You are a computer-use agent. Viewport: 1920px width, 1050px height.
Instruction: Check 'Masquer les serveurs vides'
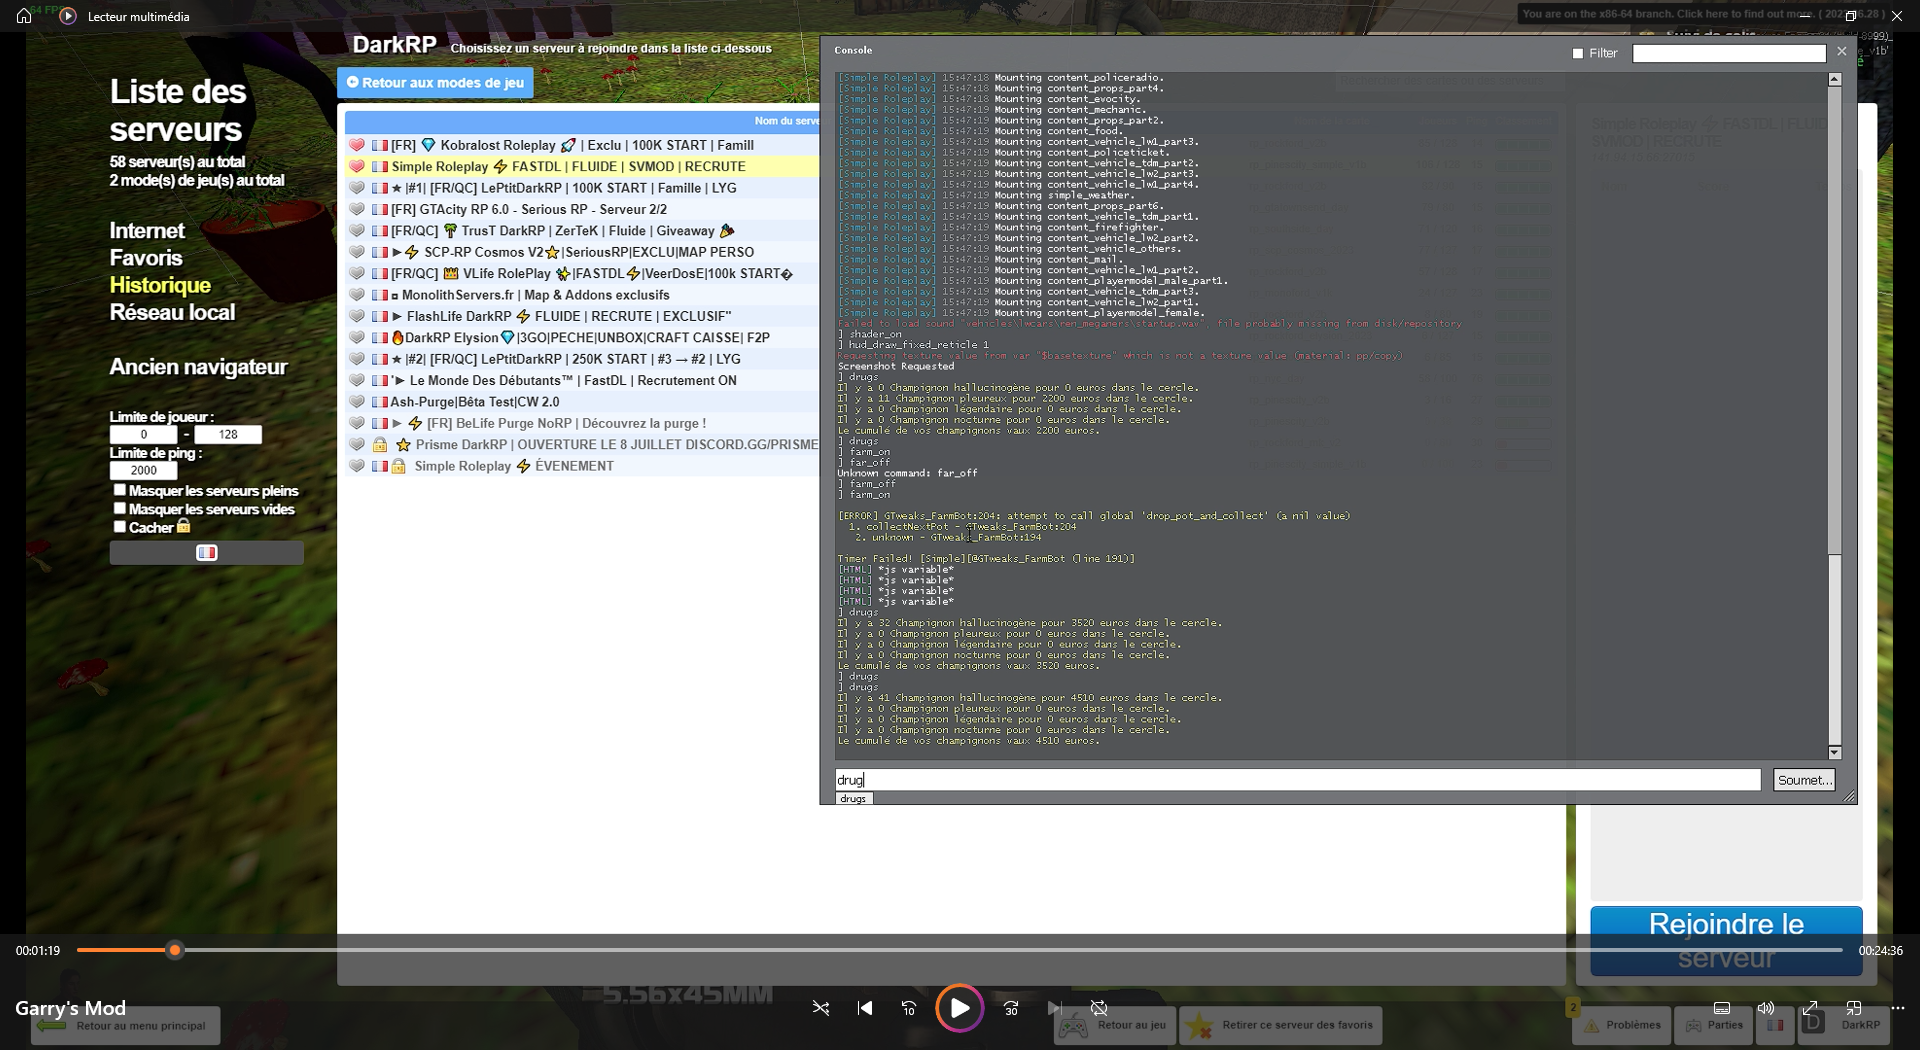coord(120,508)
